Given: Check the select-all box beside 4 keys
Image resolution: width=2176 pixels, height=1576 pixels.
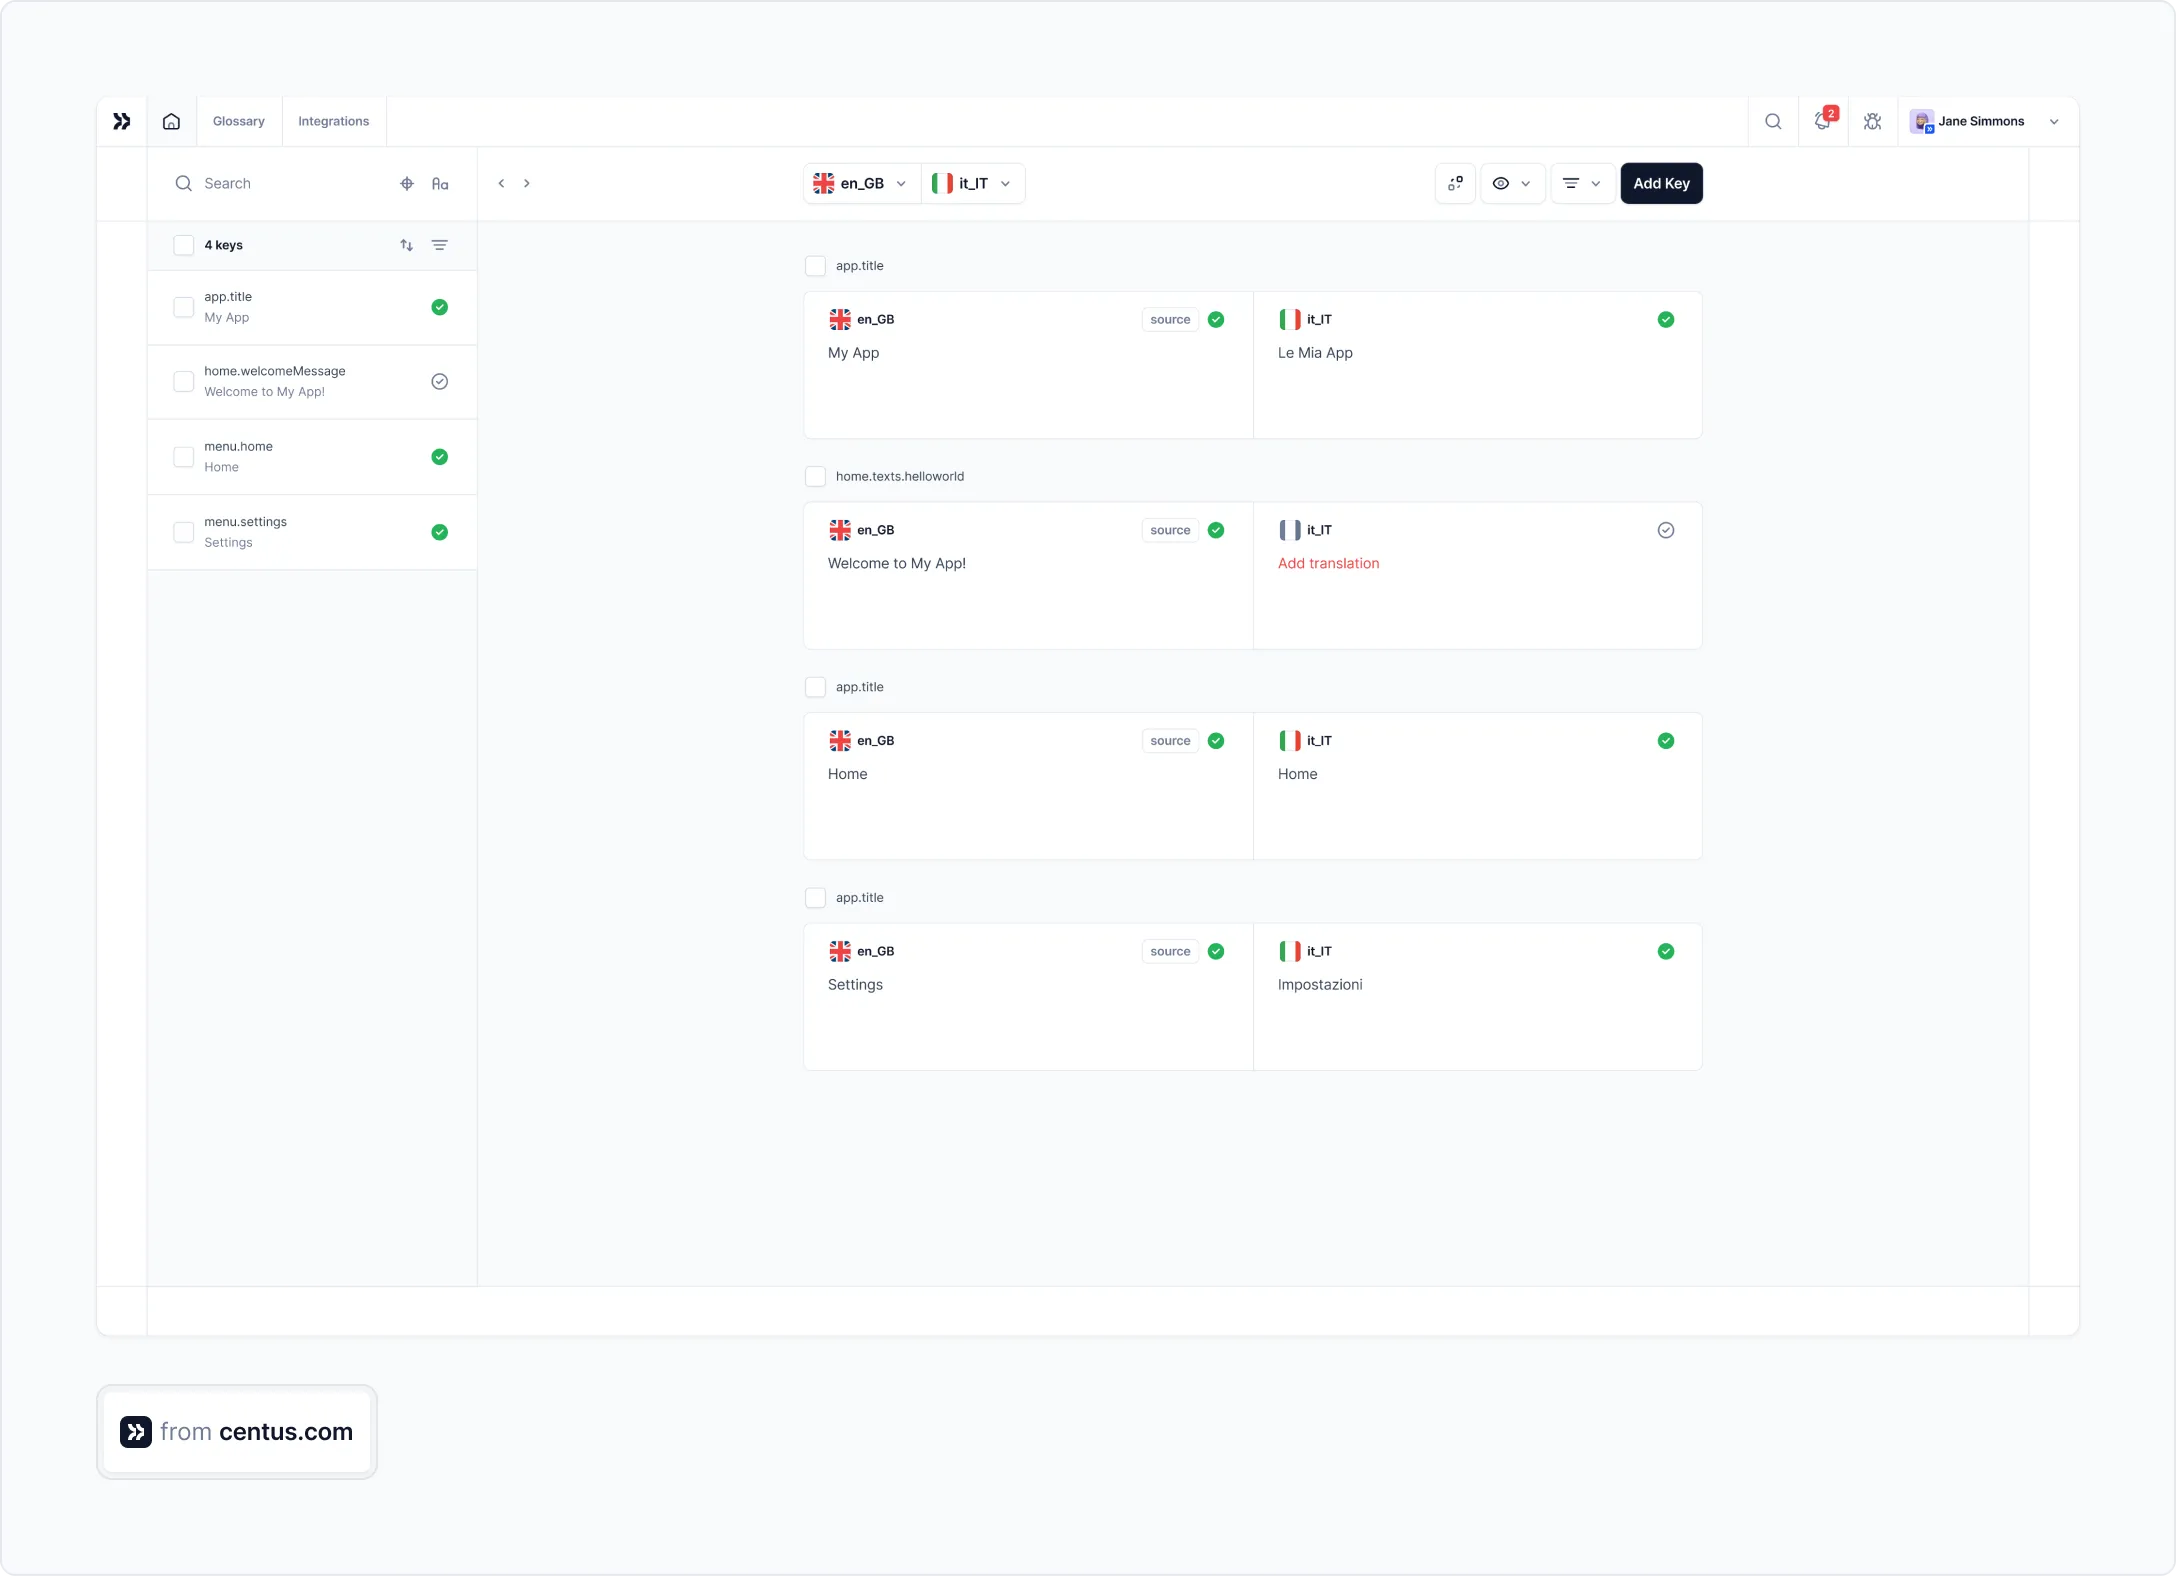Looking at the screenshot, I should 184,245.
